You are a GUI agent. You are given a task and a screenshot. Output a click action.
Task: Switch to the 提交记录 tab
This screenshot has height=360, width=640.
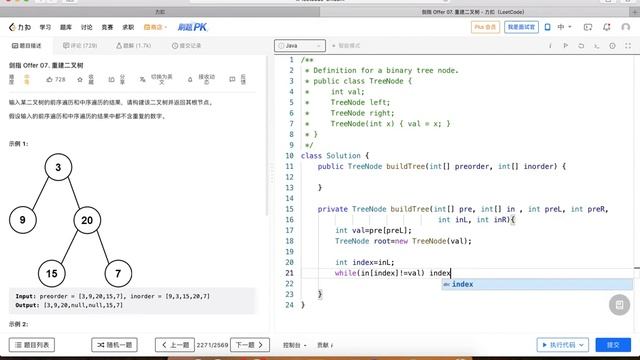[187, 46]
